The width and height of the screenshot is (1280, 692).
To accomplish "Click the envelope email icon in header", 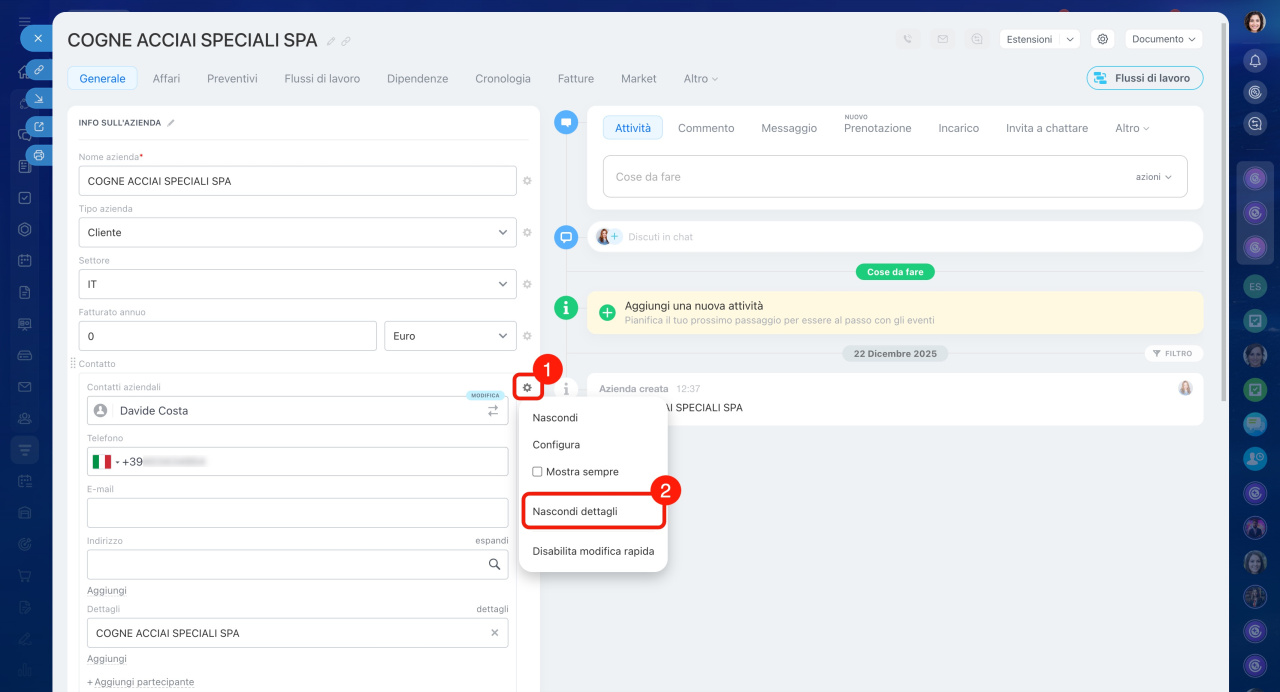I will pyautogui.click(x=942, y=39).
